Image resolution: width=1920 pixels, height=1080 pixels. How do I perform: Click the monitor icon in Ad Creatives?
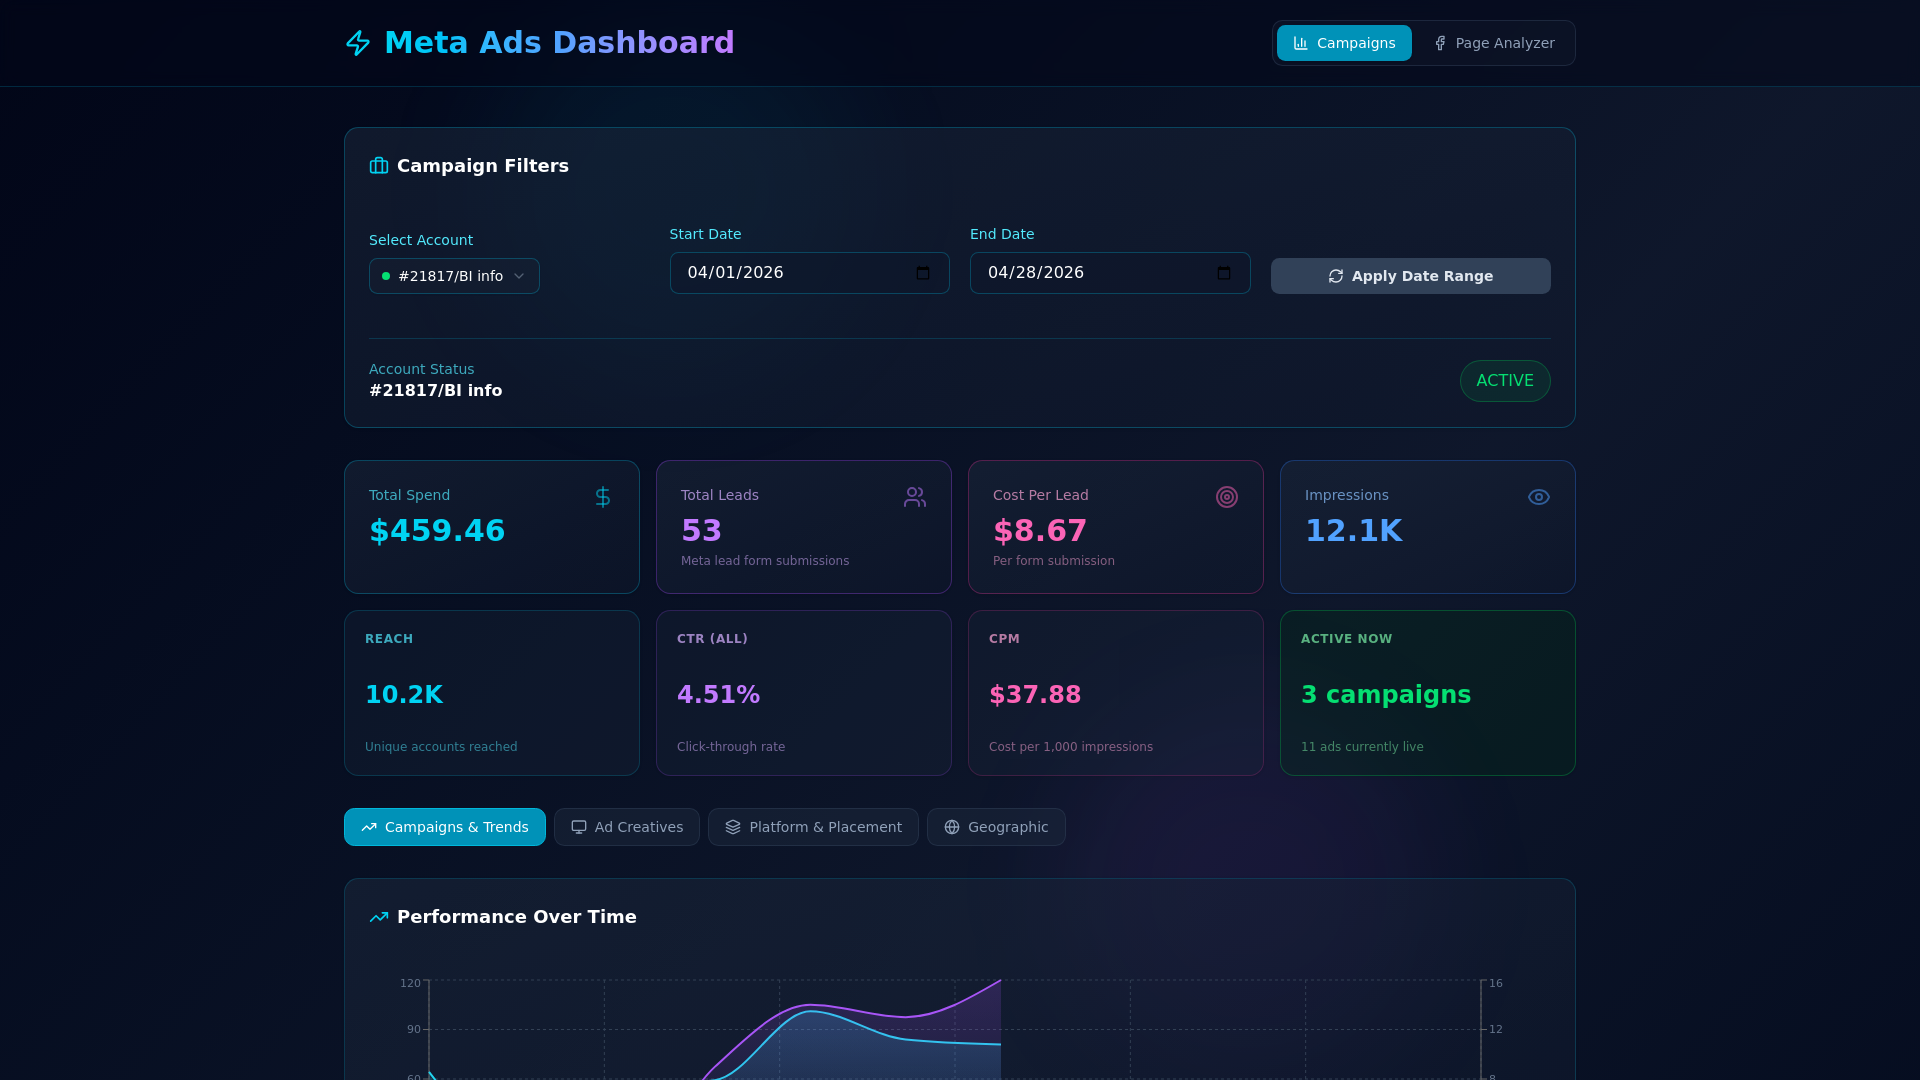pos(579,827)
